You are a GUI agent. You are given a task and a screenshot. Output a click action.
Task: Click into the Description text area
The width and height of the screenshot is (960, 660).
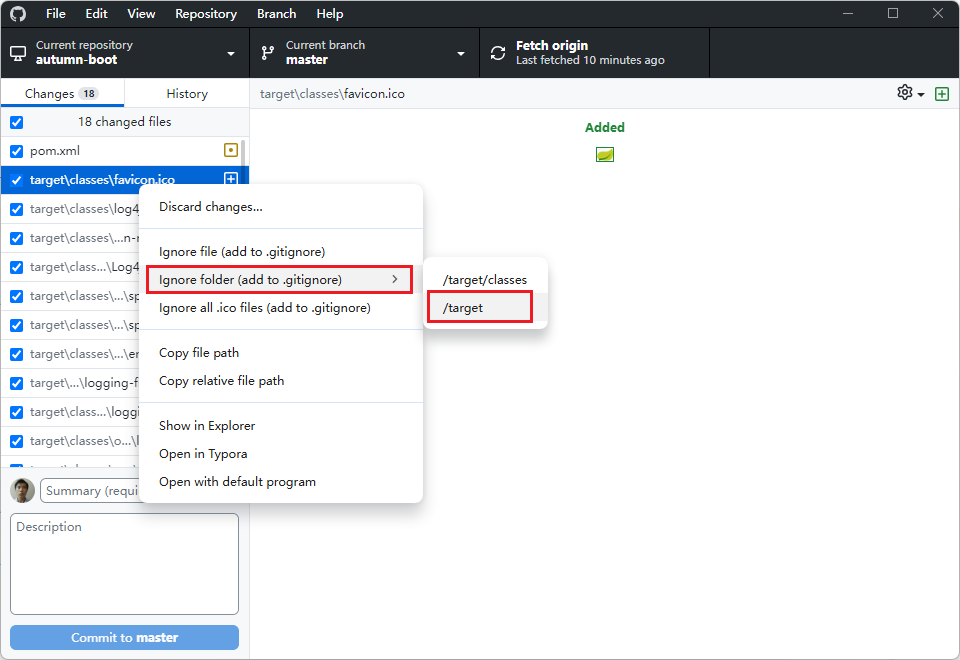124,564
